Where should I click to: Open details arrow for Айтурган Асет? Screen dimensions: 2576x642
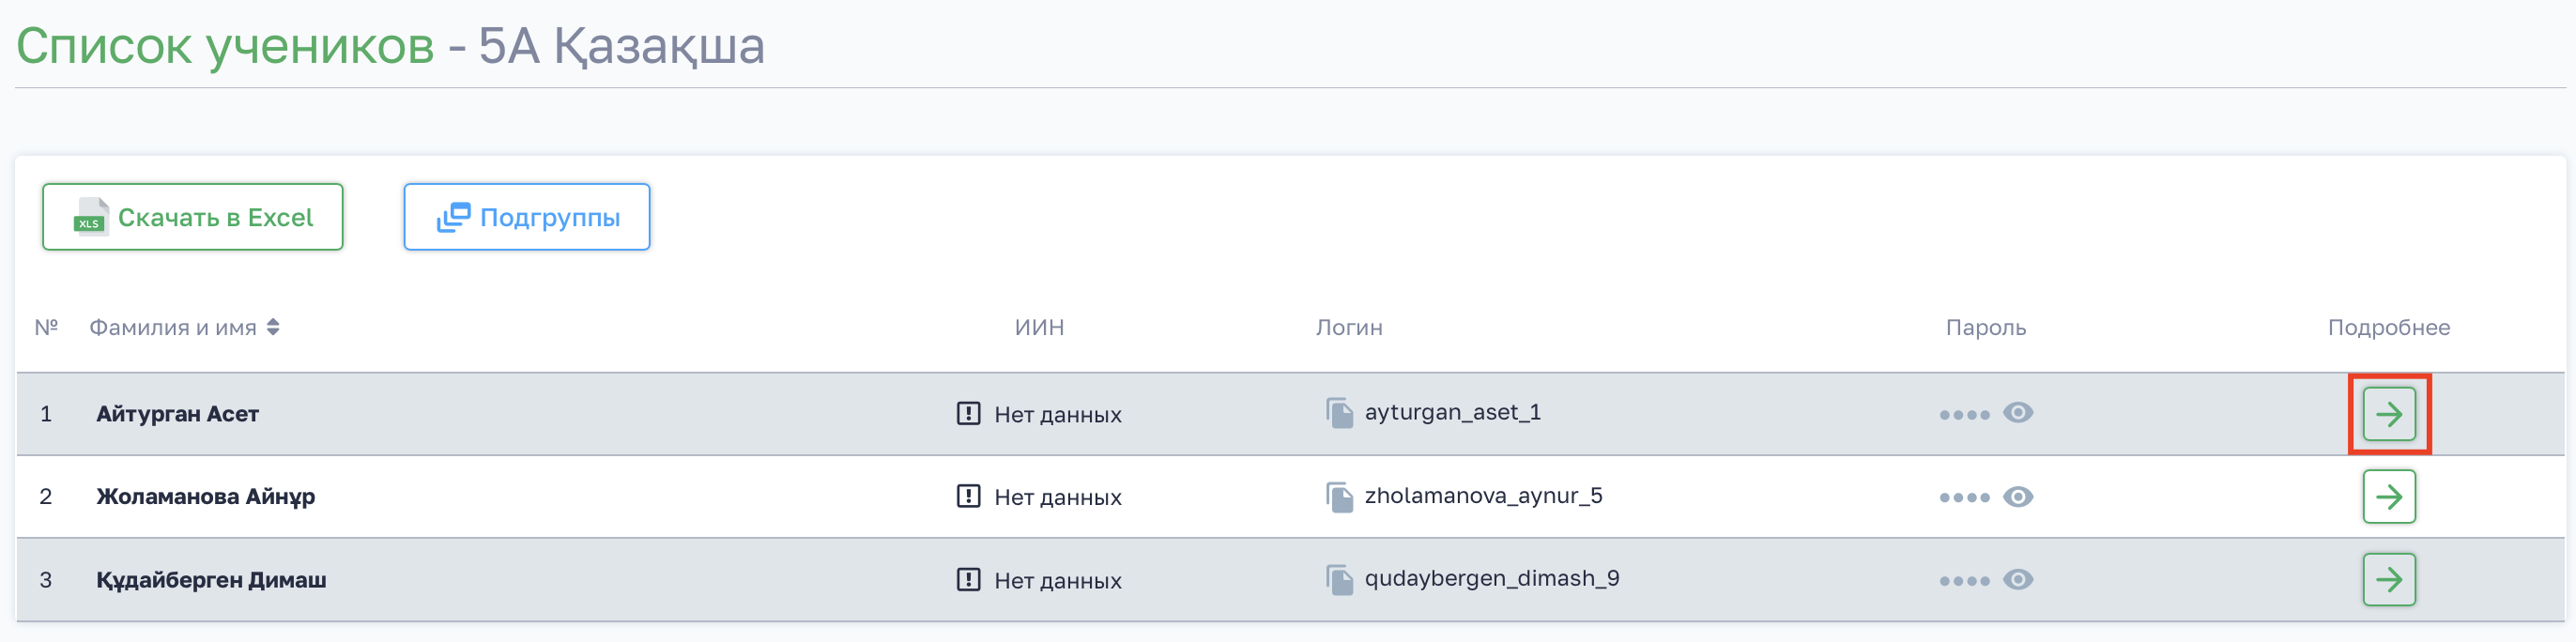(x=2388, y=414)
